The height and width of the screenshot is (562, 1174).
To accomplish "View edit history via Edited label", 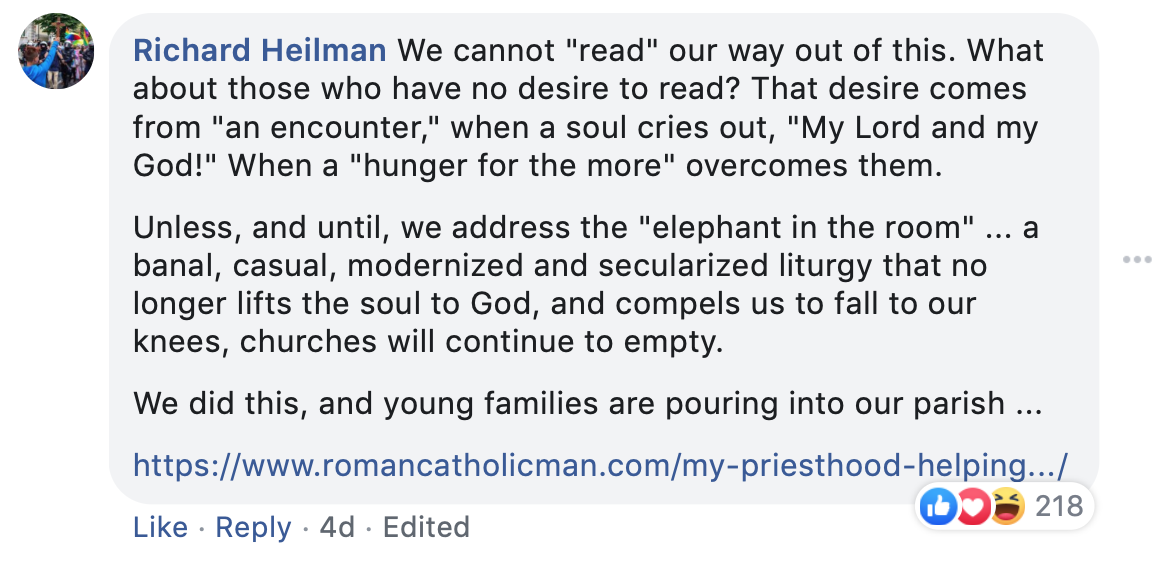I will click(x=426, y=527).
